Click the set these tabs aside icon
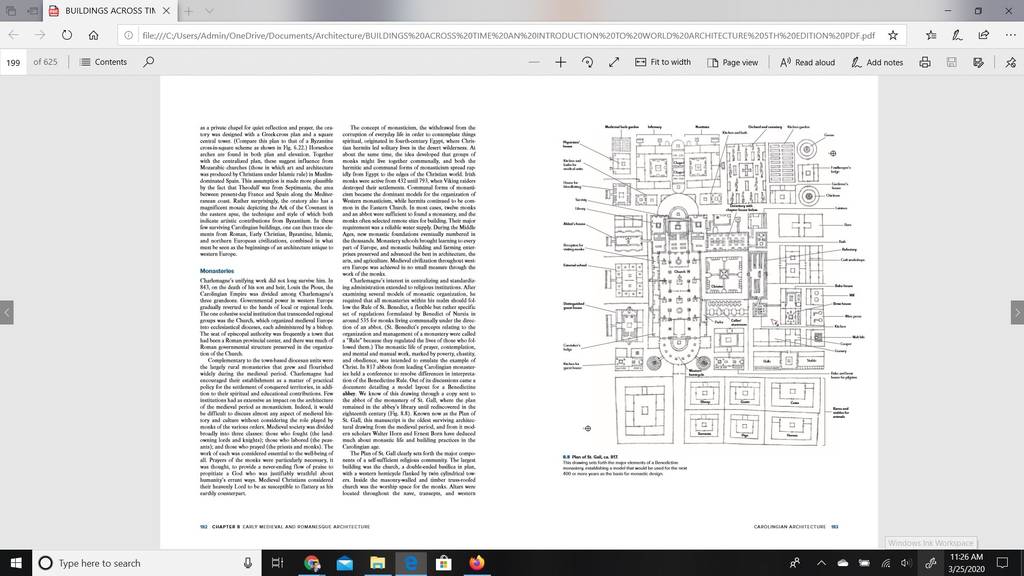 pyautogui.click(x=32, y=11)
